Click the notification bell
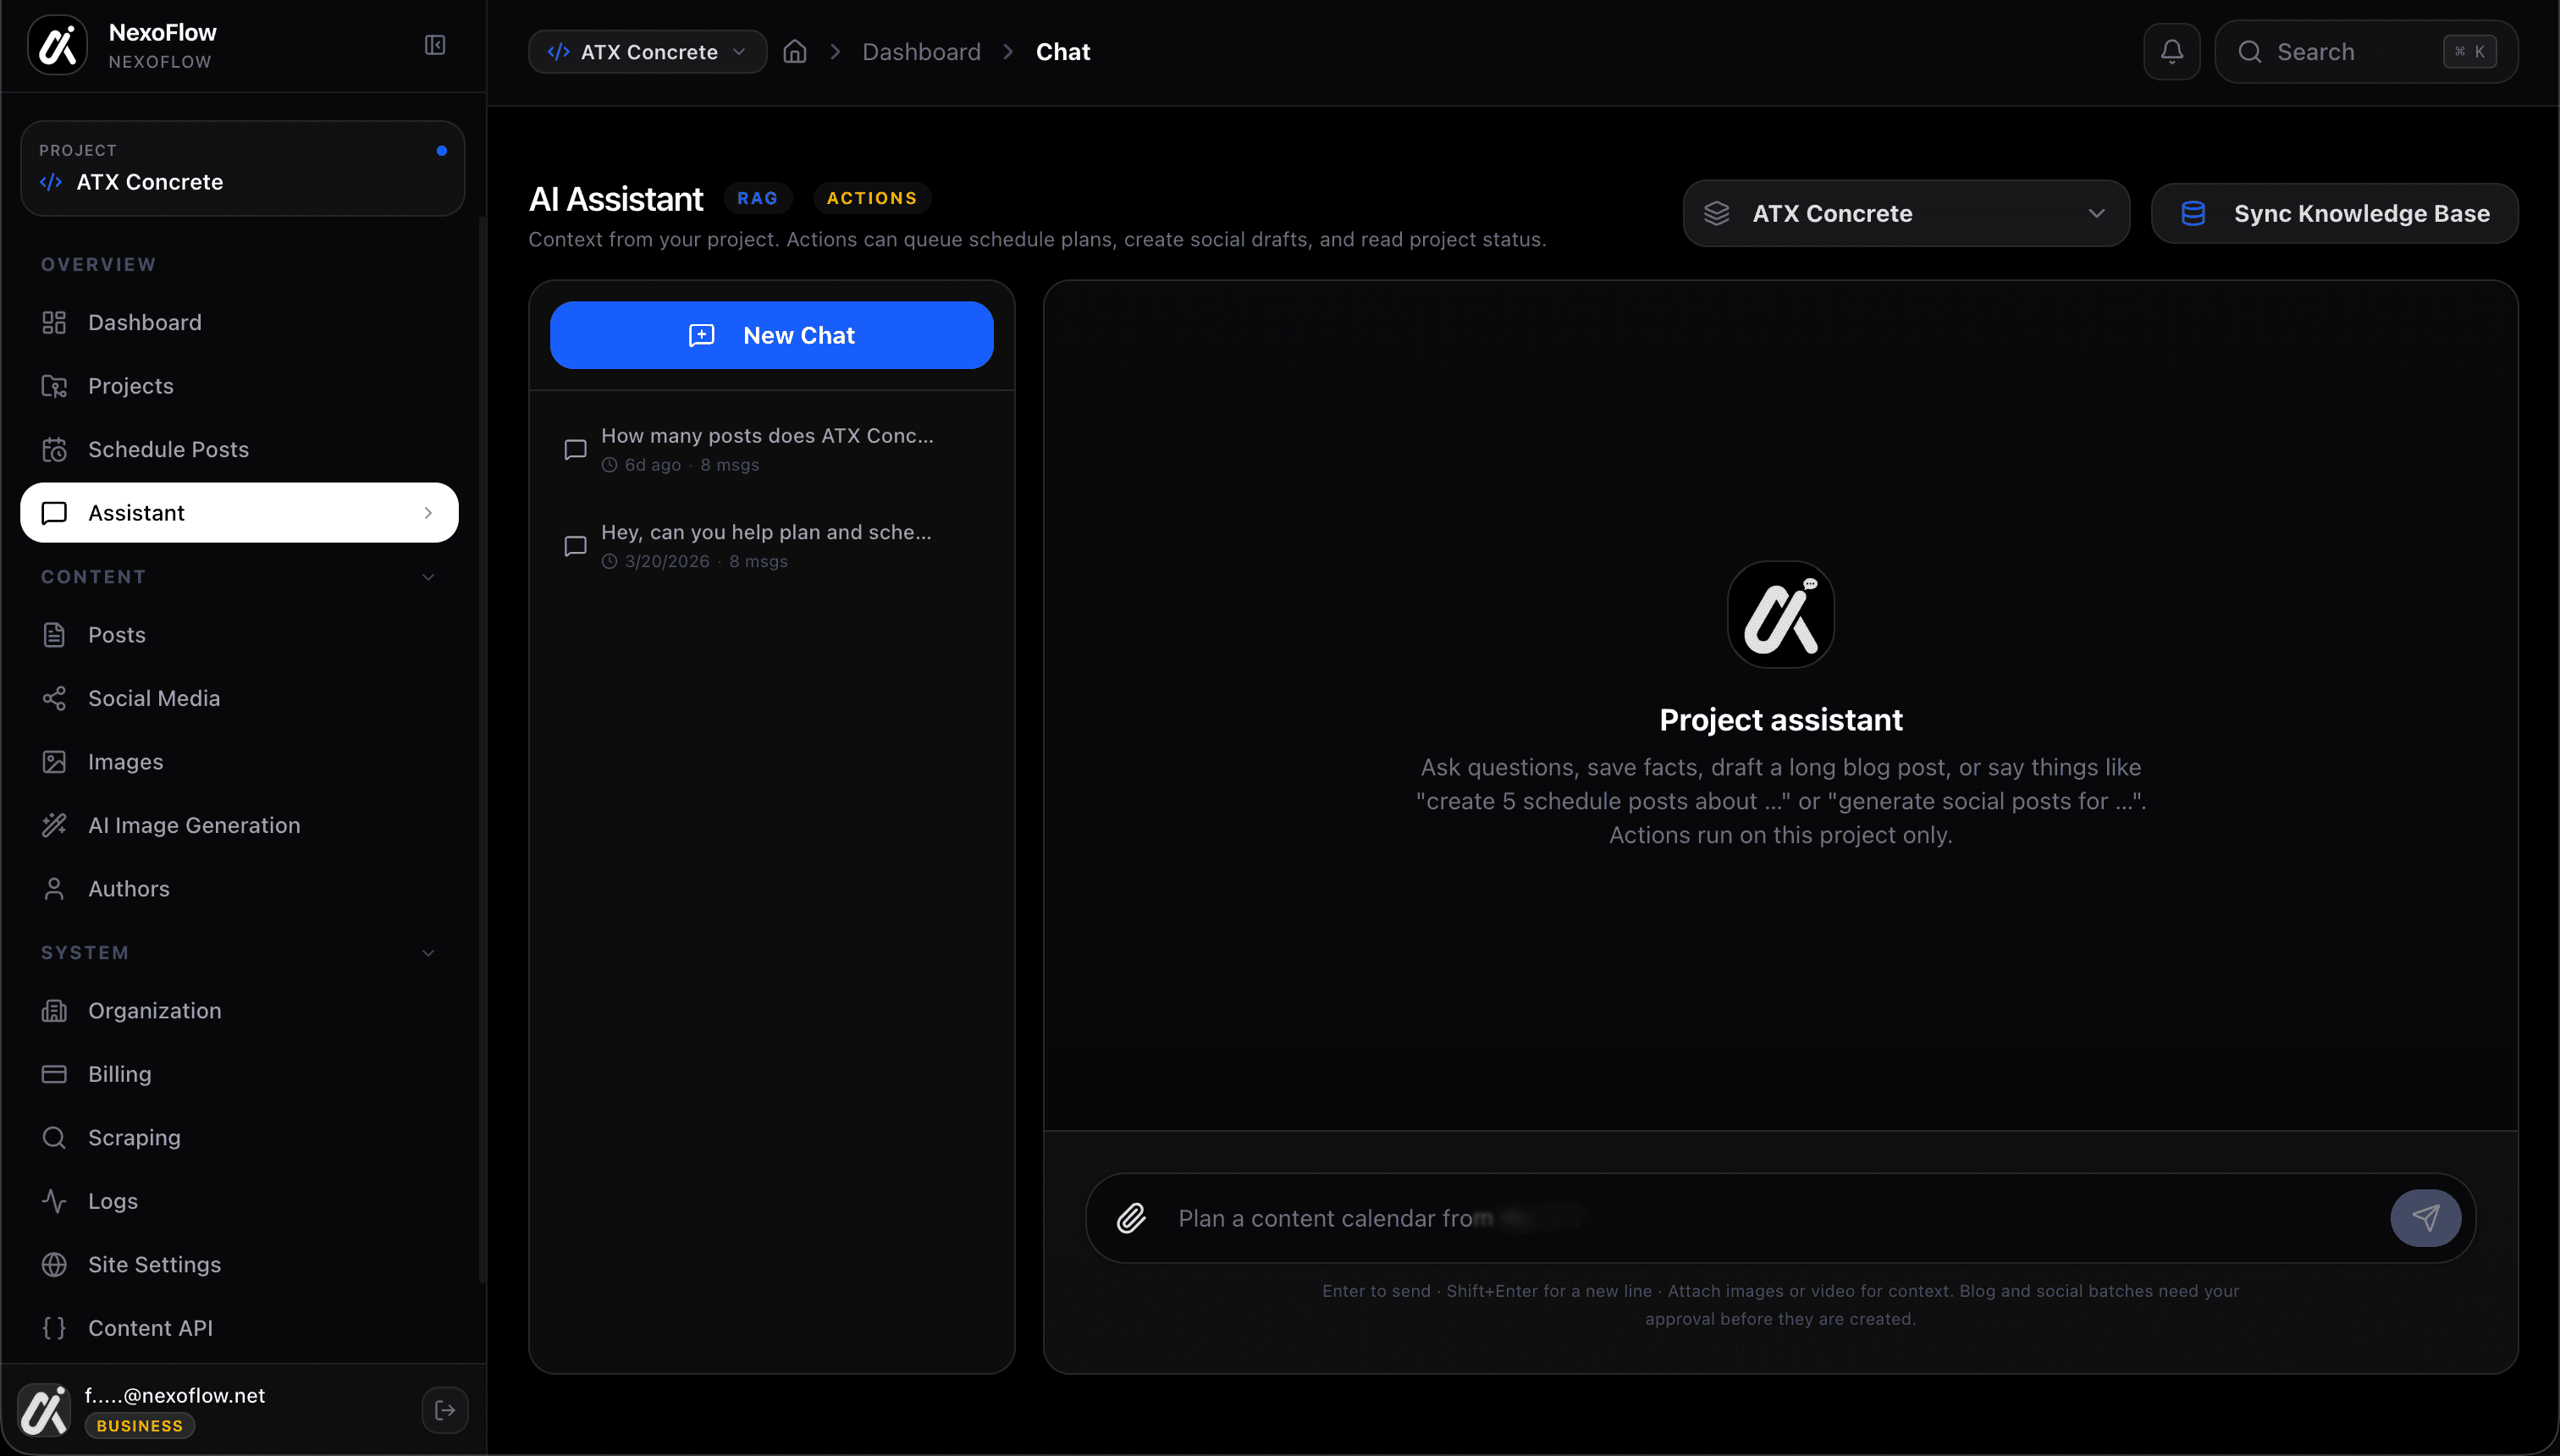 (2171, 51)
